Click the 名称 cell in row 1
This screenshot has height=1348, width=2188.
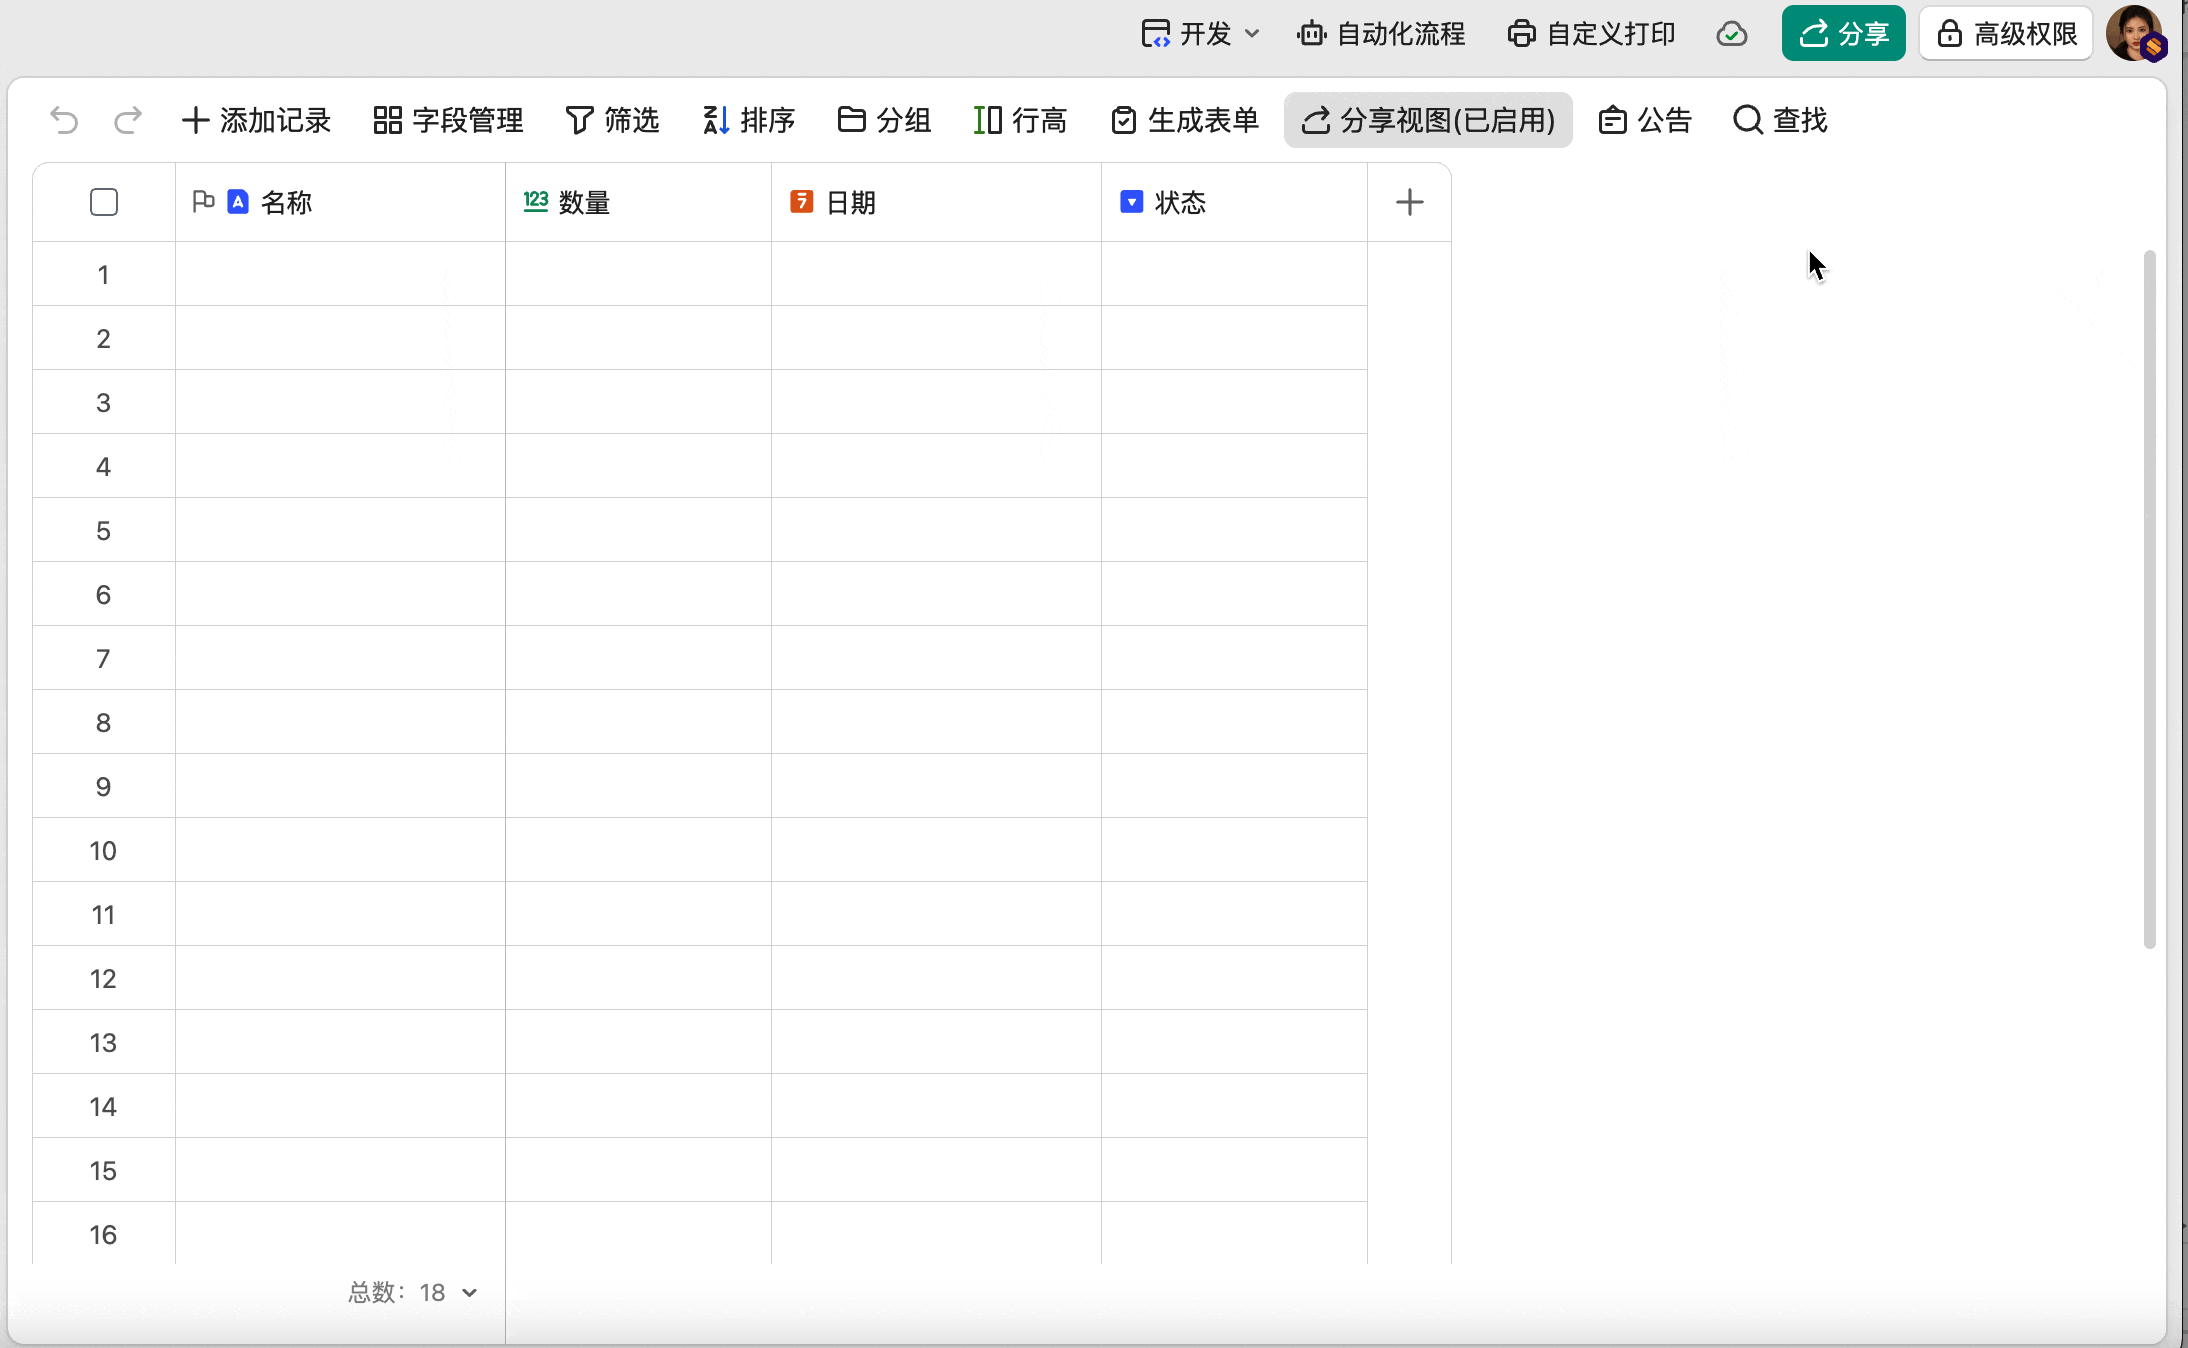(340, 274)
